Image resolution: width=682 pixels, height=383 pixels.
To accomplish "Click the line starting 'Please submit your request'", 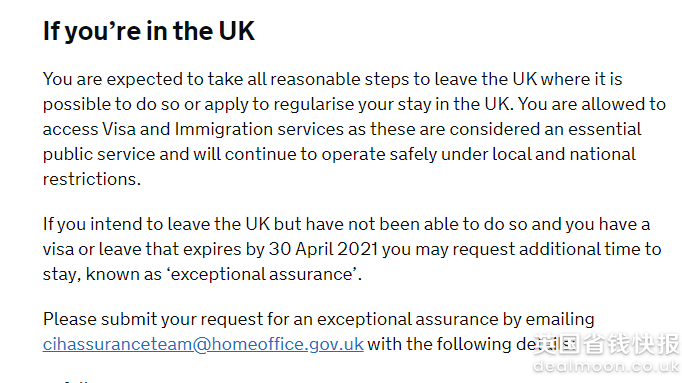I will 318,320.
